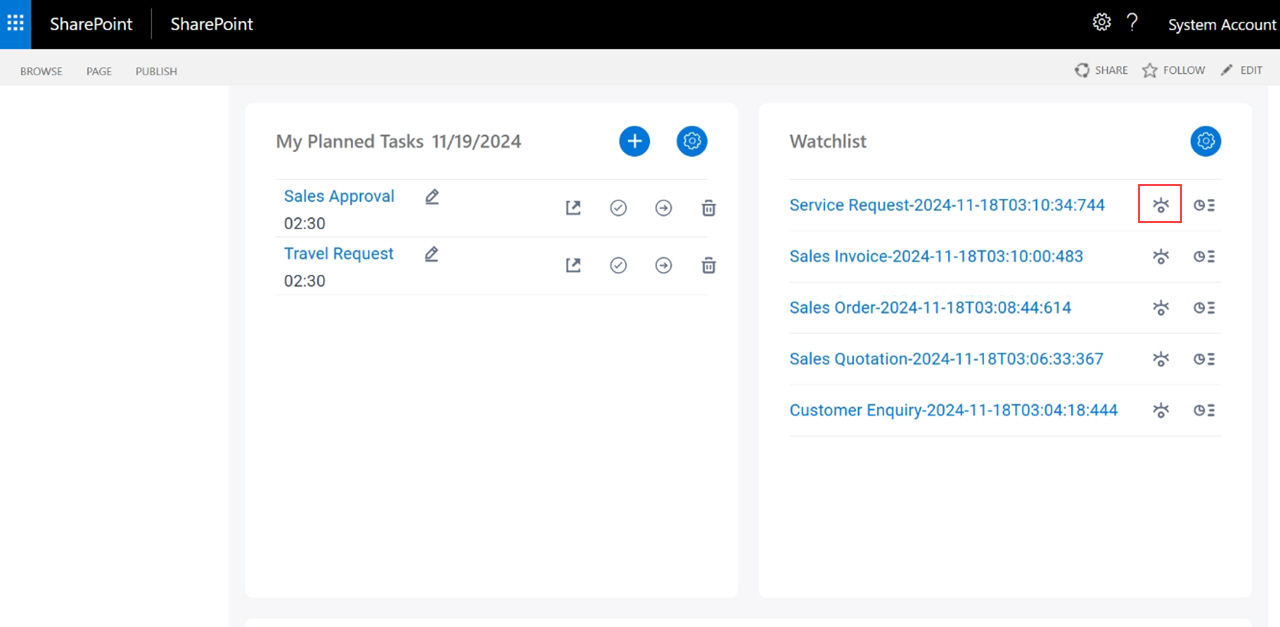Unwatch the Sales Order item
The height and width of the screenshot is (627, 1280).
pos(1160,308)
